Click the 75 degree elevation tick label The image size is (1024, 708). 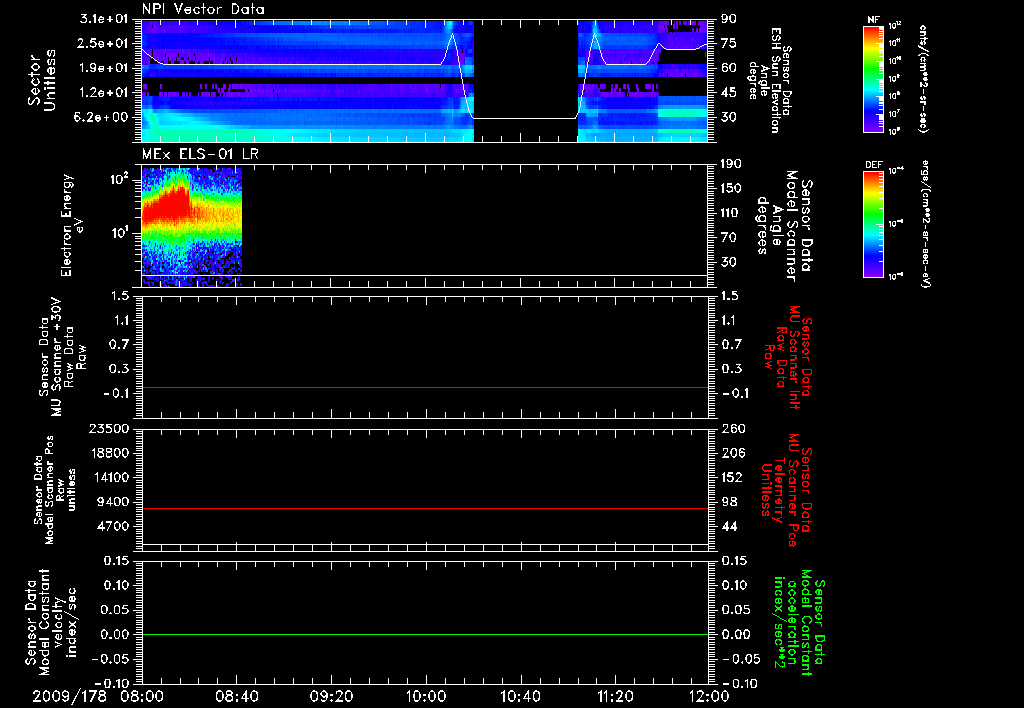coord(729,43)
